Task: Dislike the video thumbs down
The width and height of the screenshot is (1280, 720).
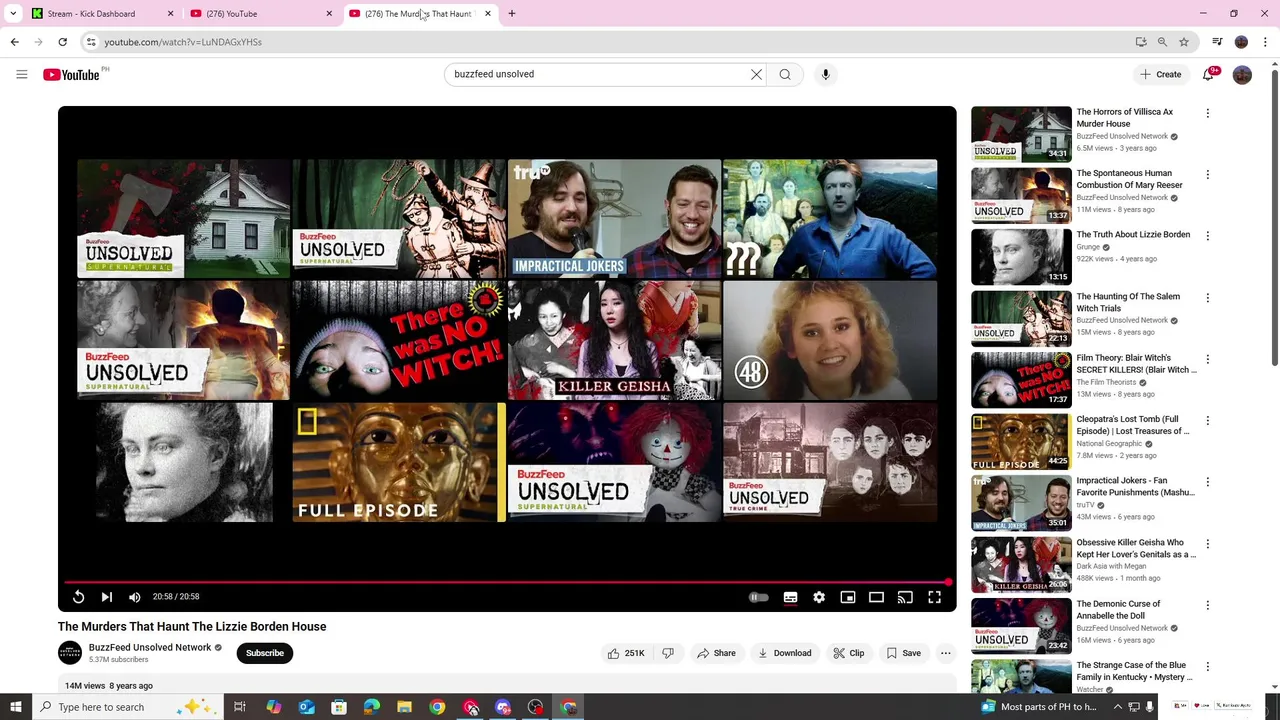Action: click(668, 653)
